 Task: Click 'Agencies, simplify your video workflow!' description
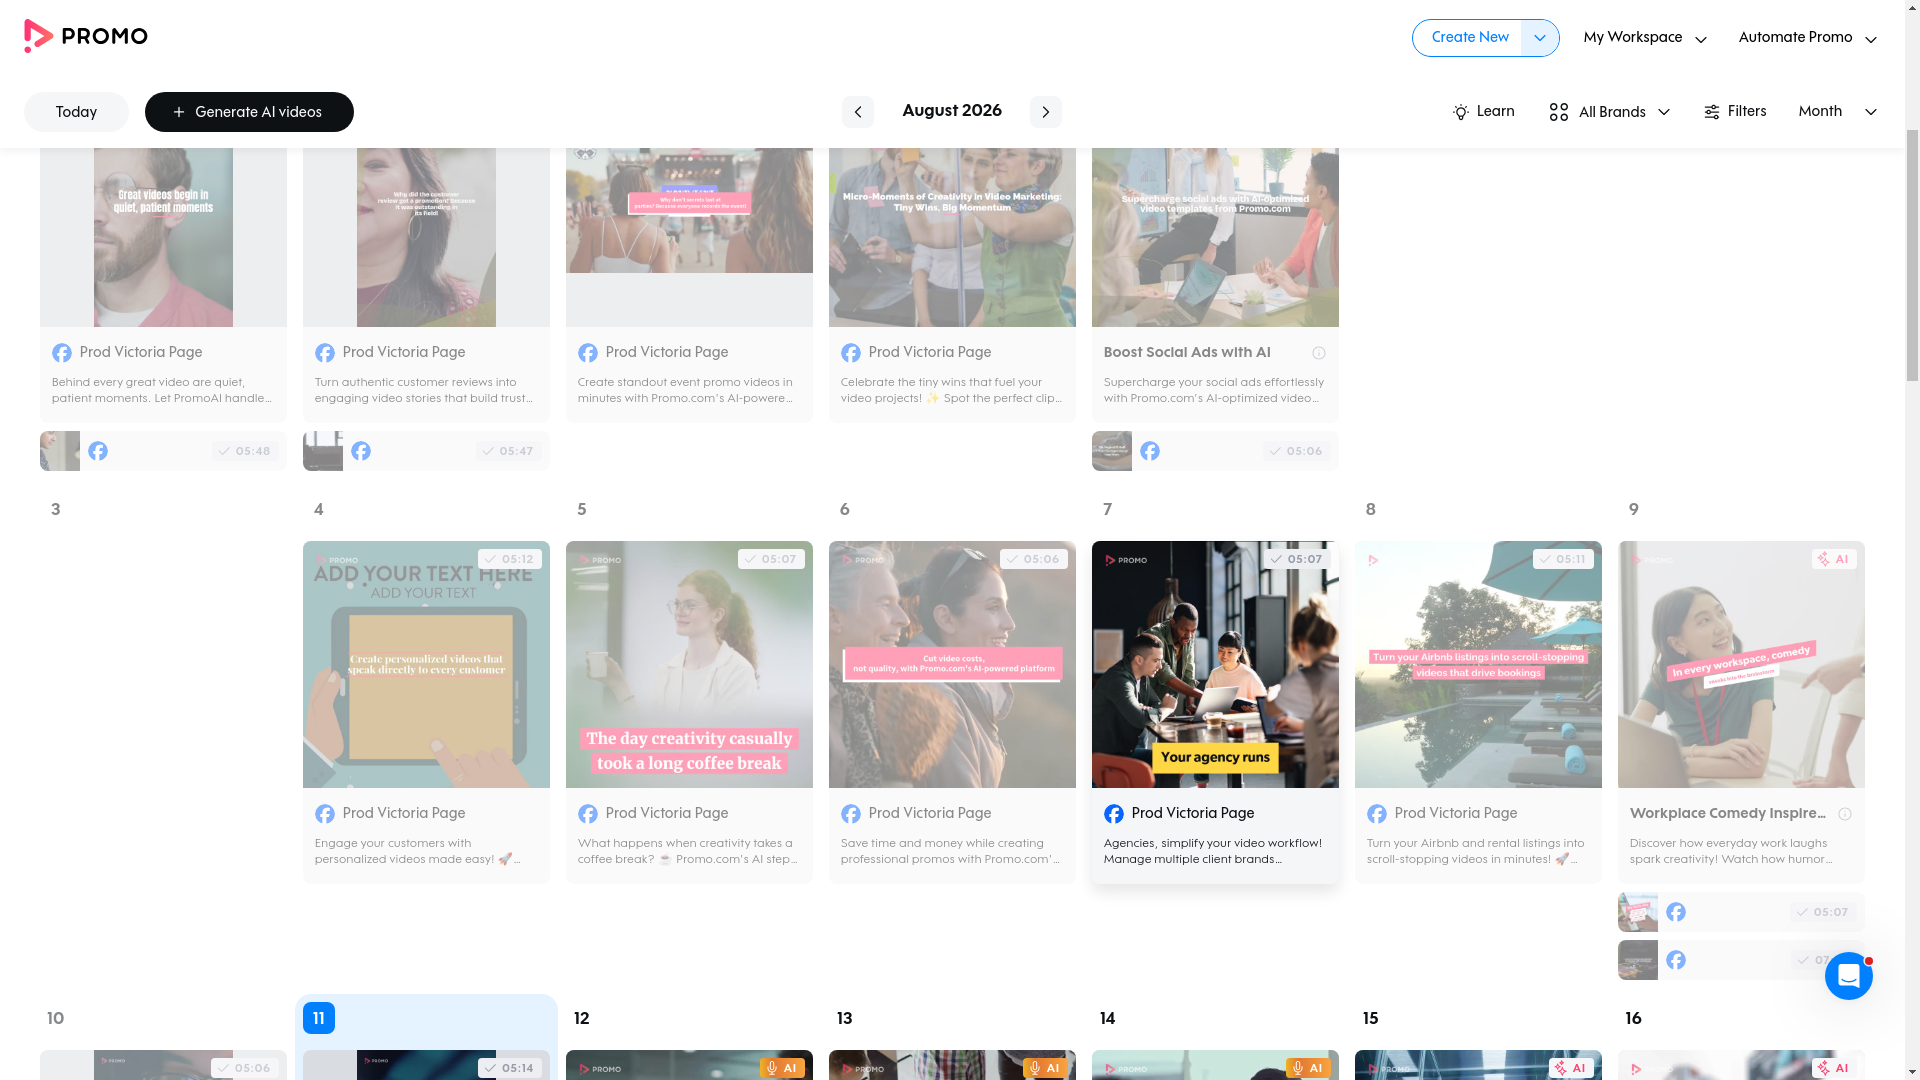coord(1213,851)
